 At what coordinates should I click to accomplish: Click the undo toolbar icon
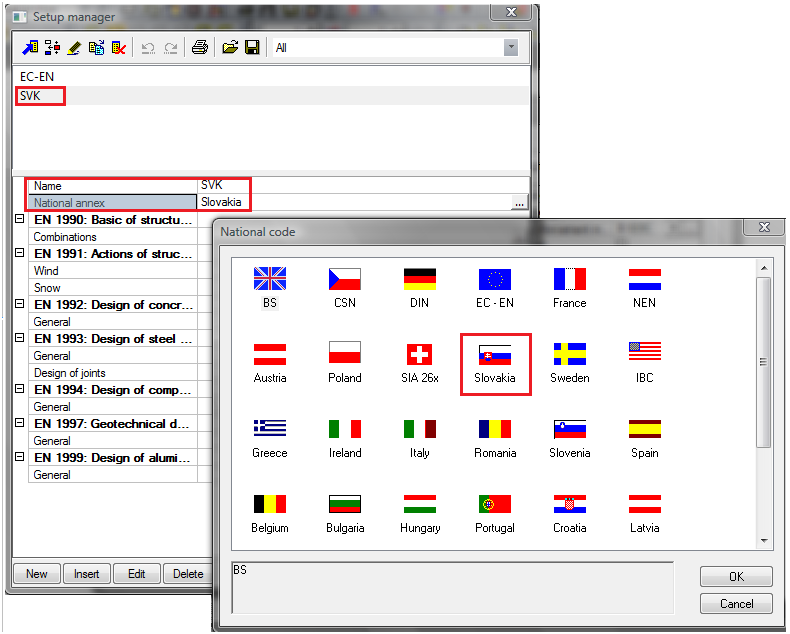coord(148,48)
